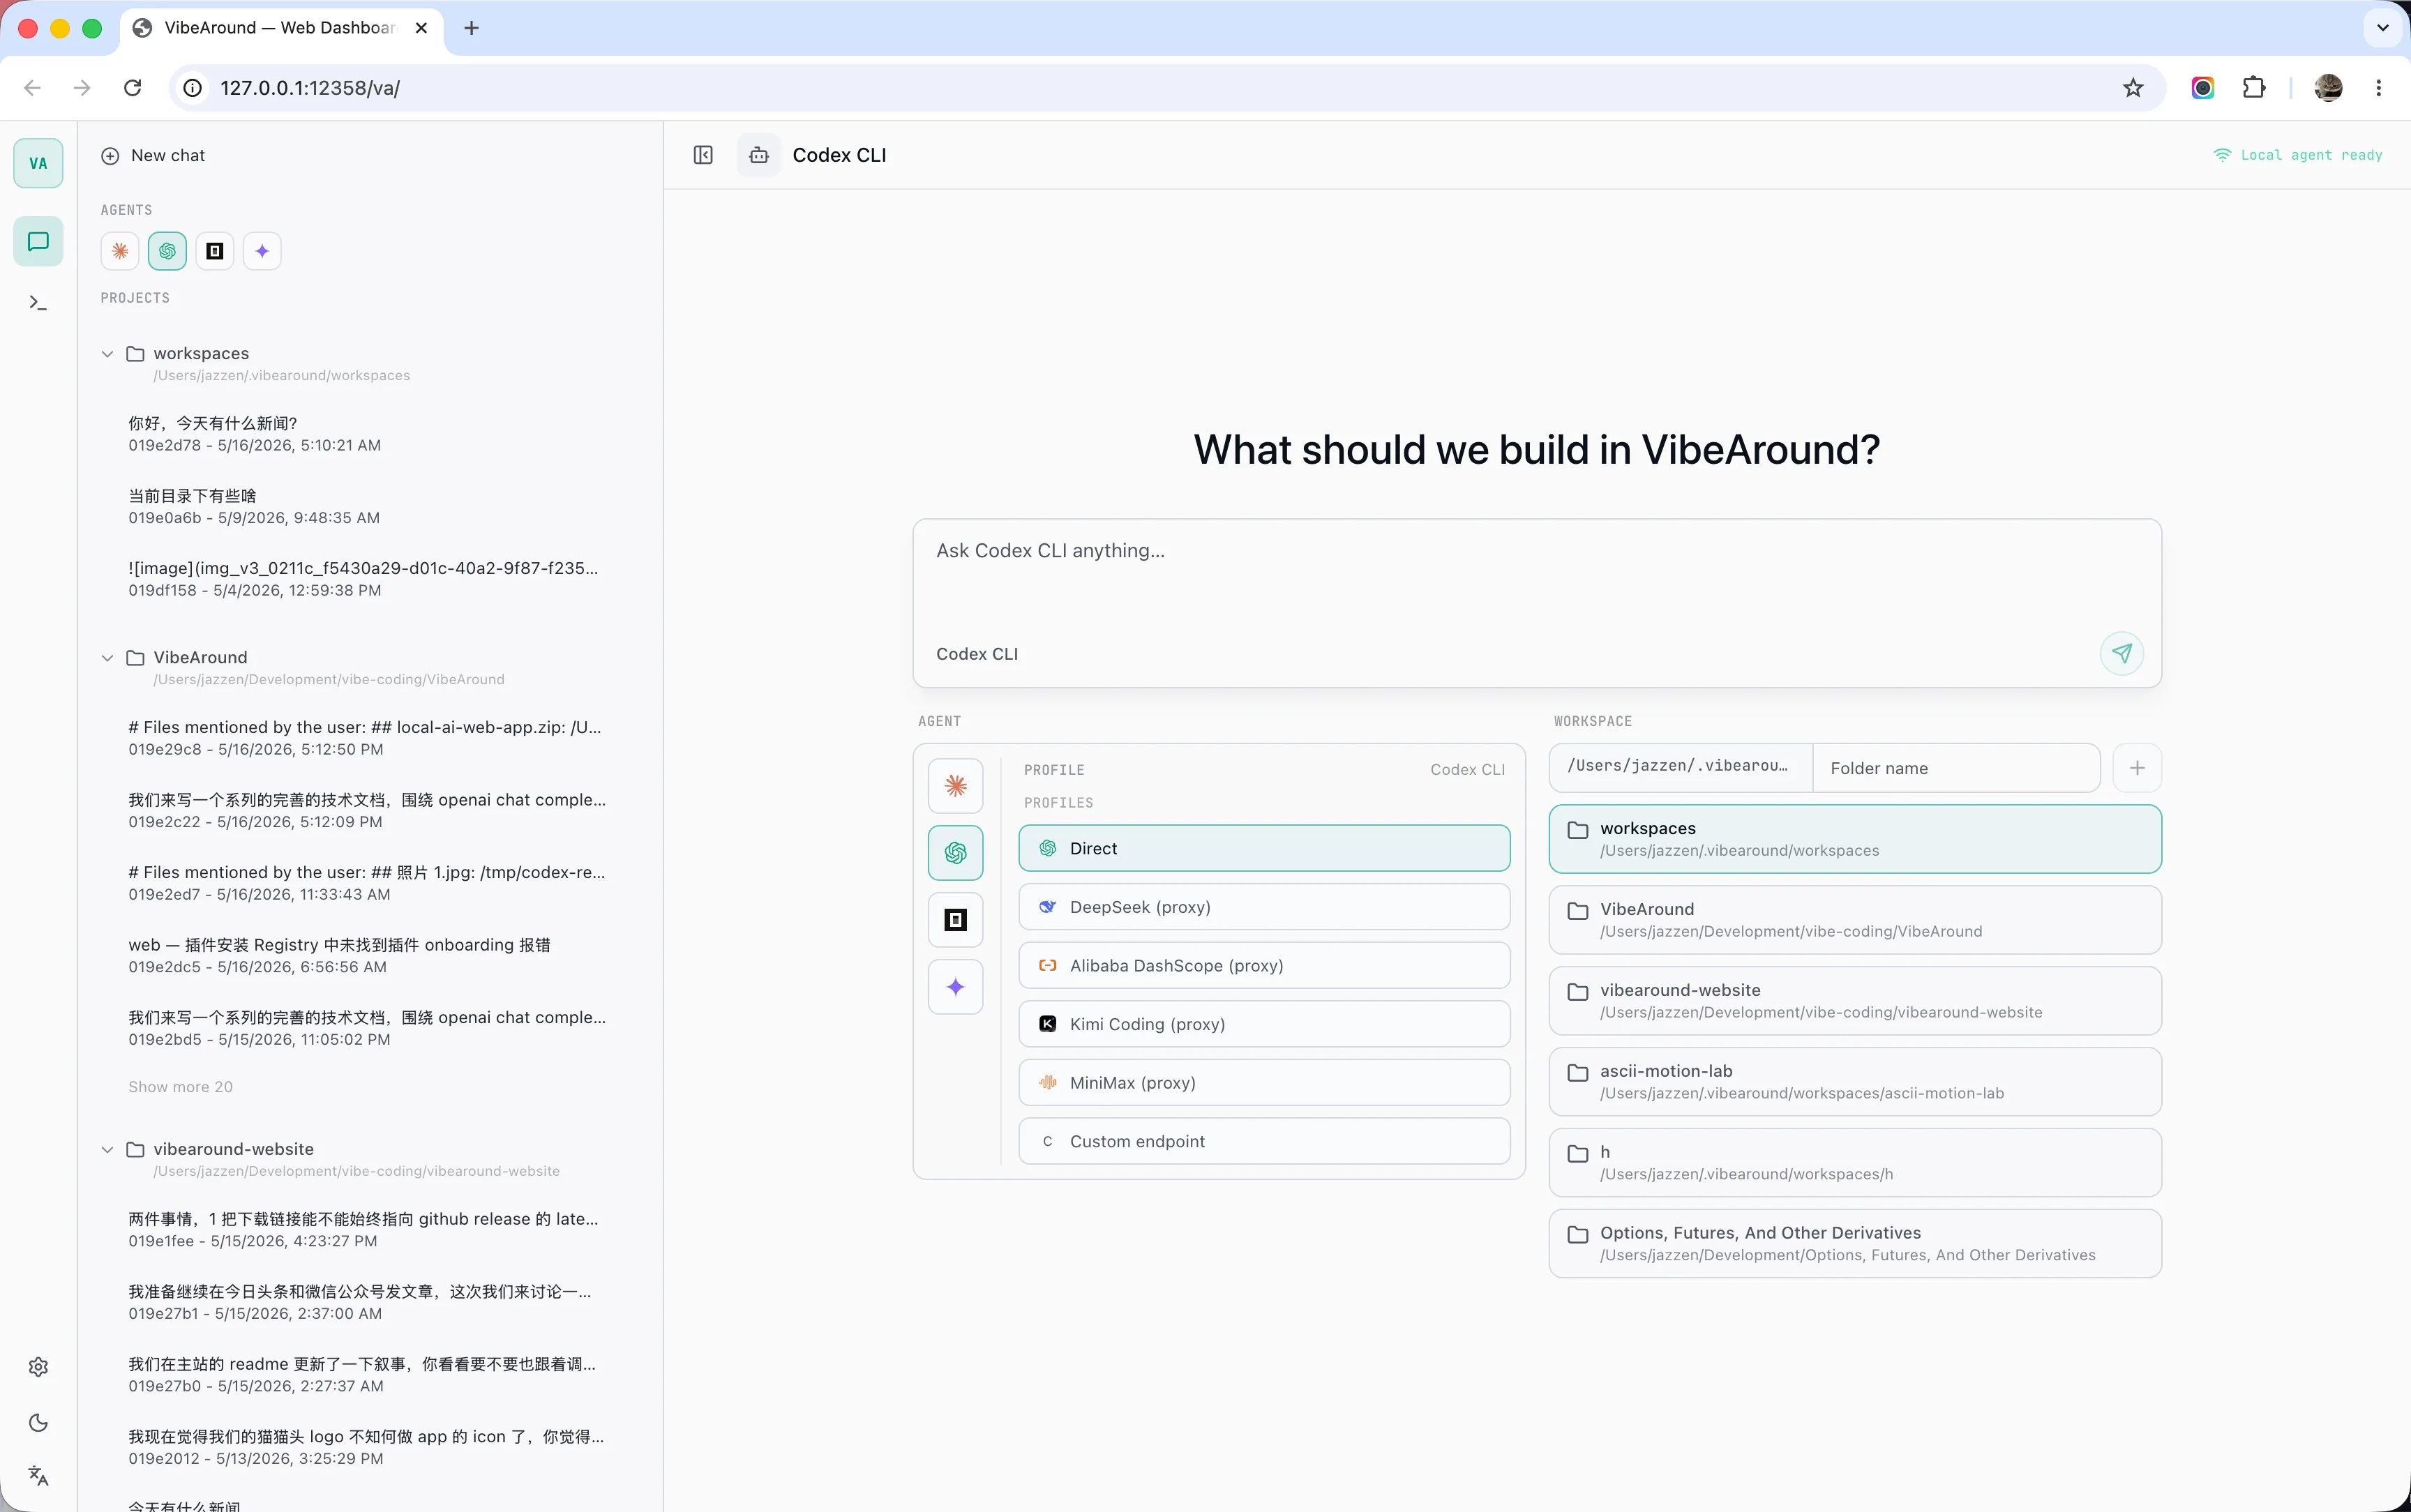Click Local agent ready status
2411x1512 pixels.
pyautogui.click(x=2298, y=155)
